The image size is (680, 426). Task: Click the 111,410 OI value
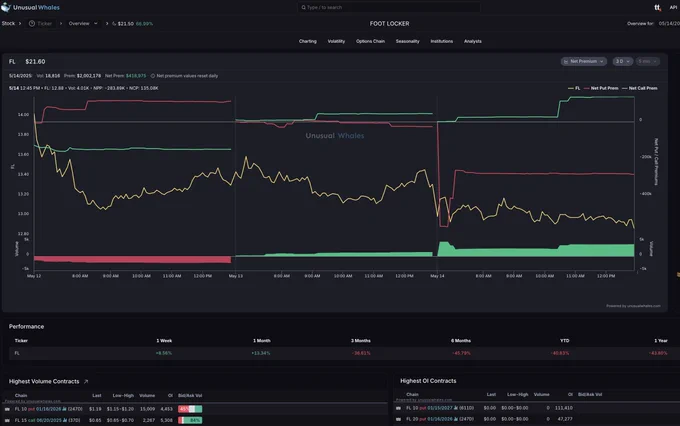(x=564, y=408)
